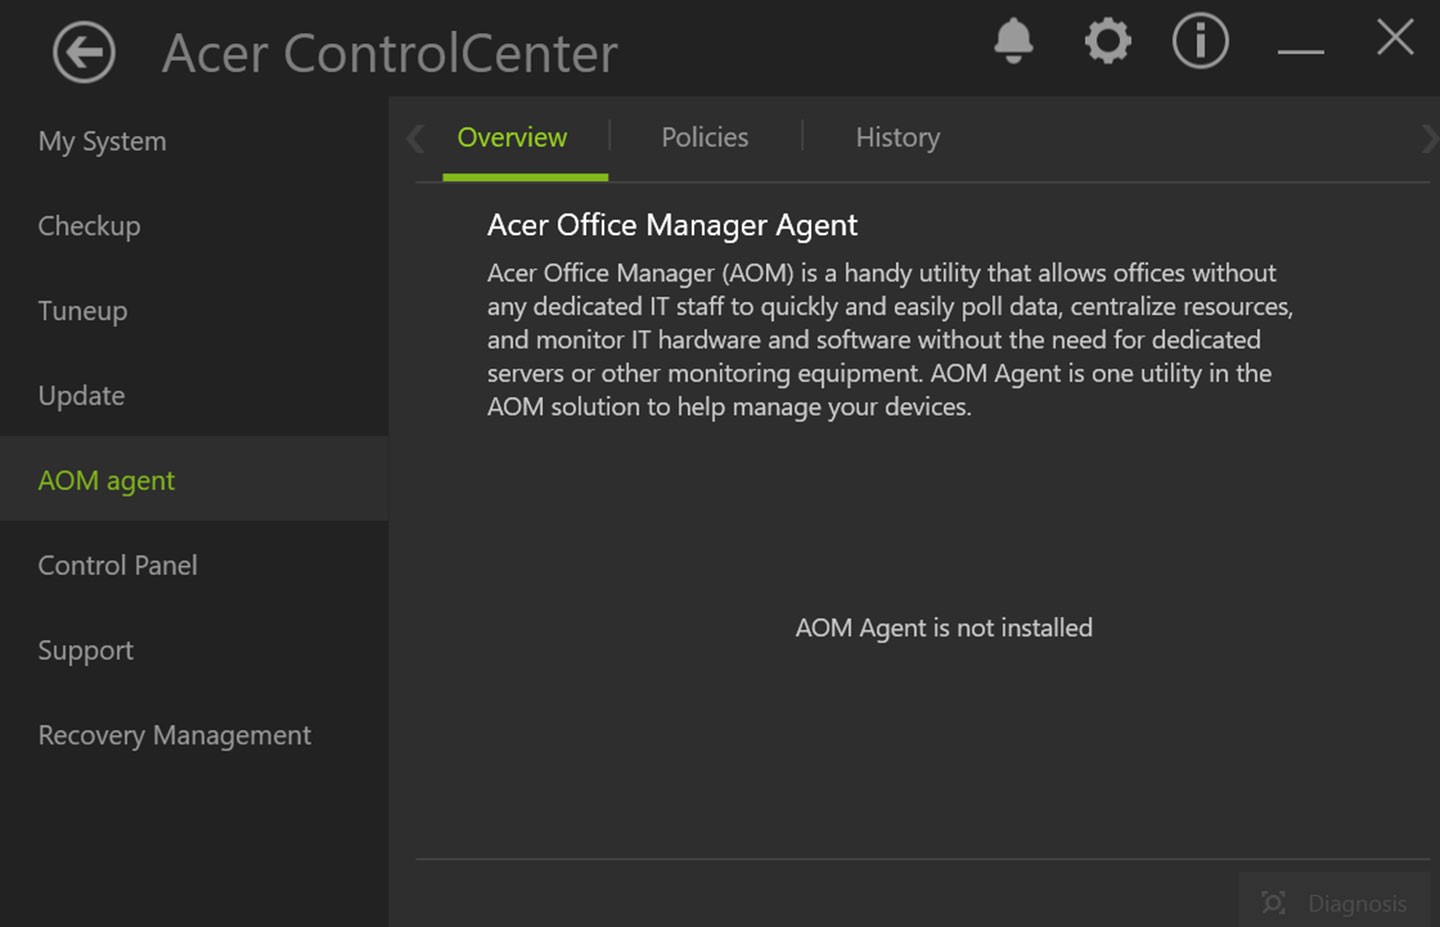Navigate to the Update section

point(82,396)
